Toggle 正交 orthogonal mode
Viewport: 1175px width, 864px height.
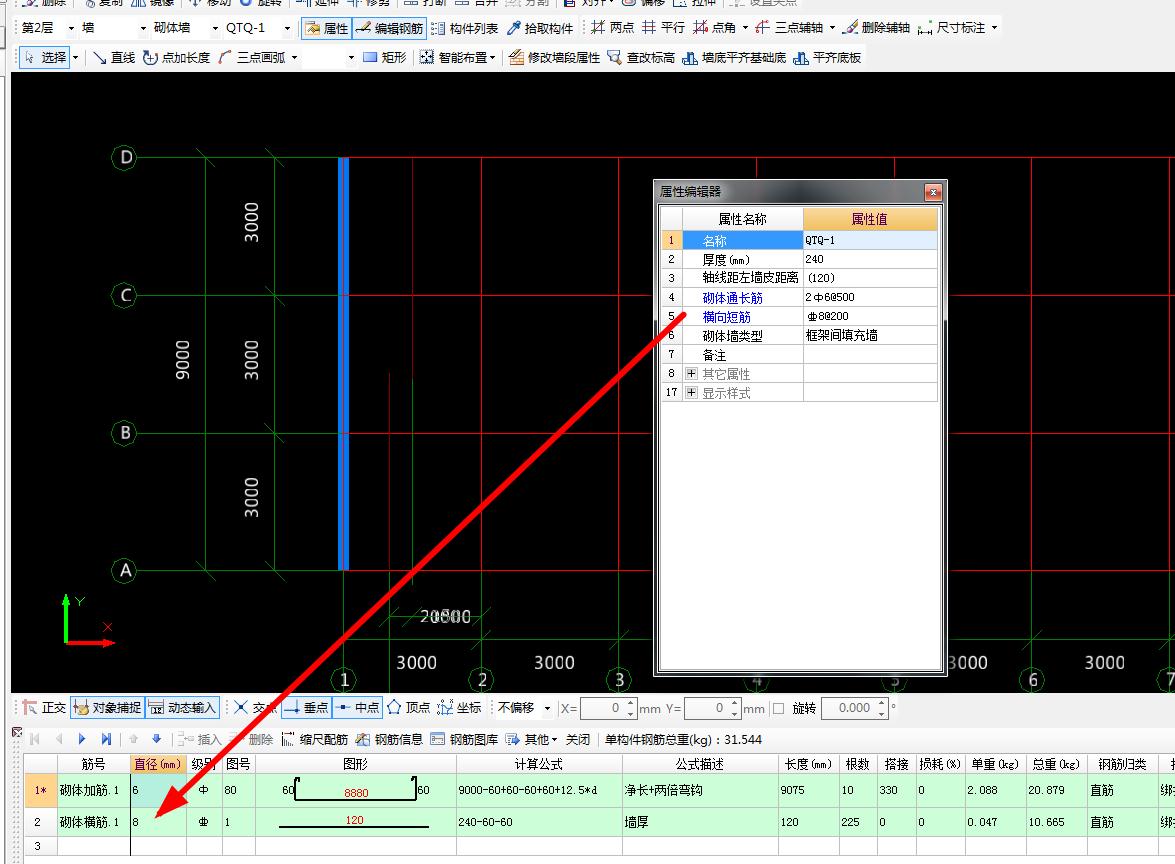pos(44,707)
